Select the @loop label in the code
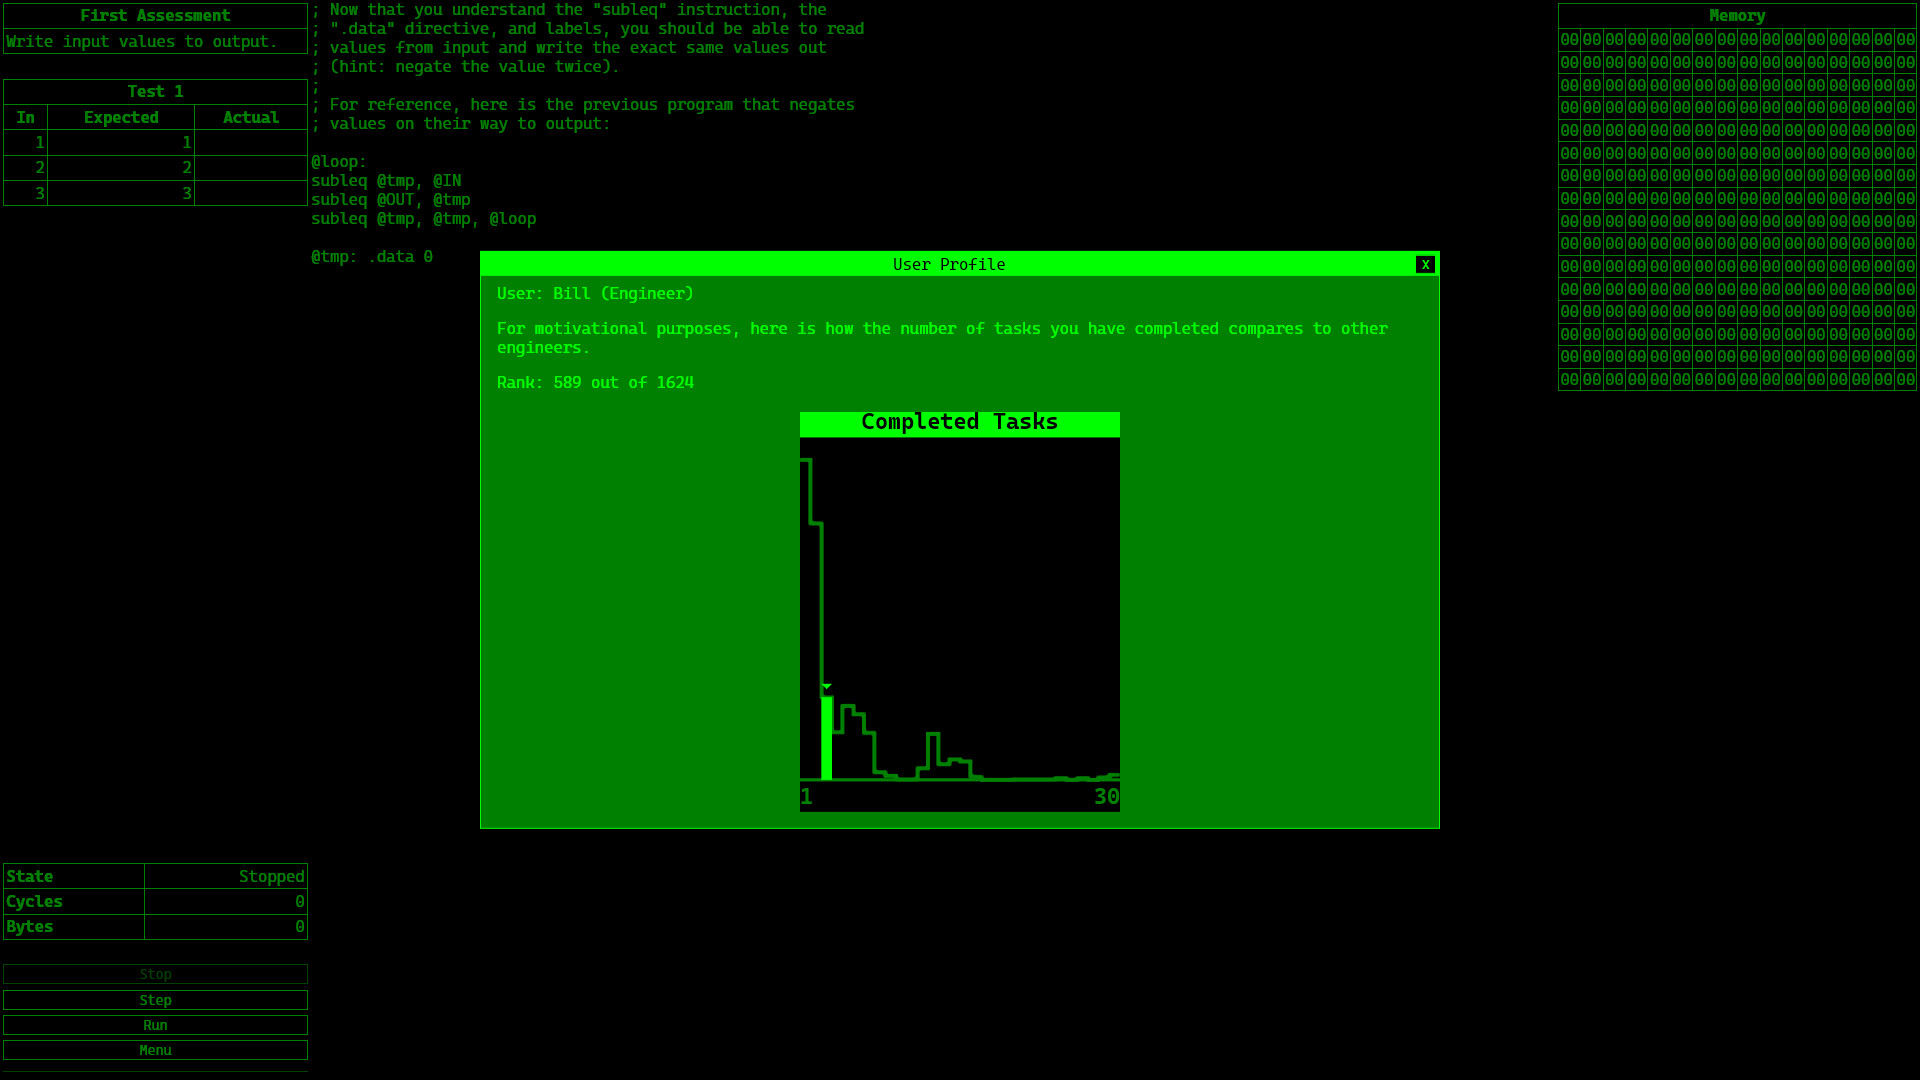1920x1080 pixels. 339,161
